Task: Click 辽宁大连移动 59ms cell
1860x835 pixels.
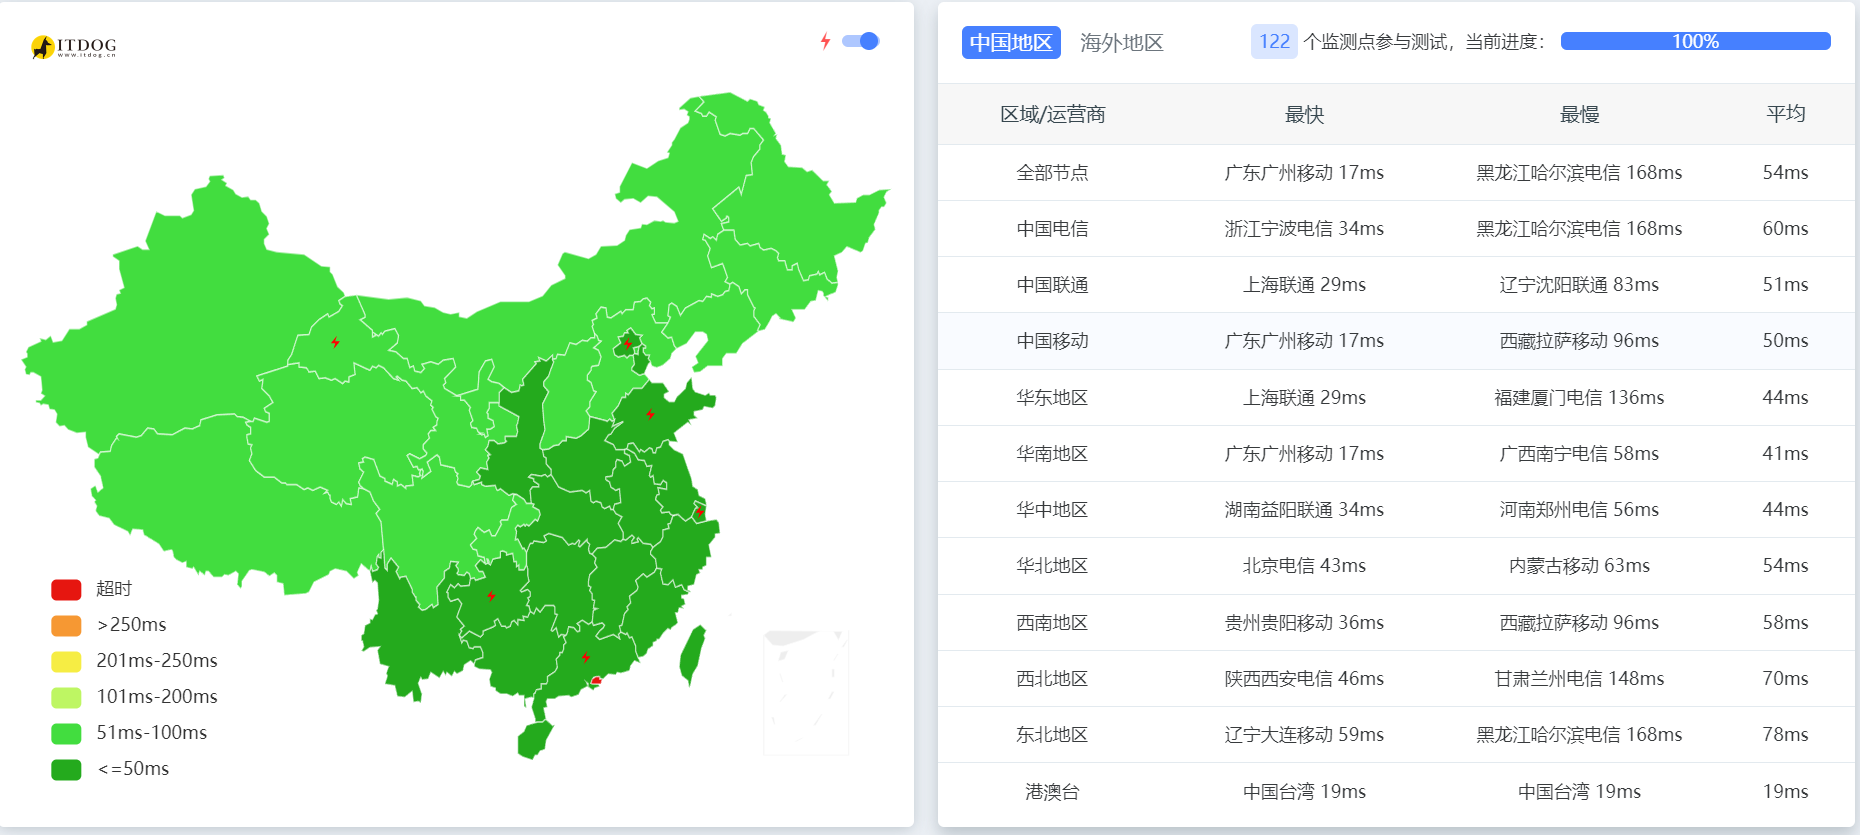Action: 1304,735
